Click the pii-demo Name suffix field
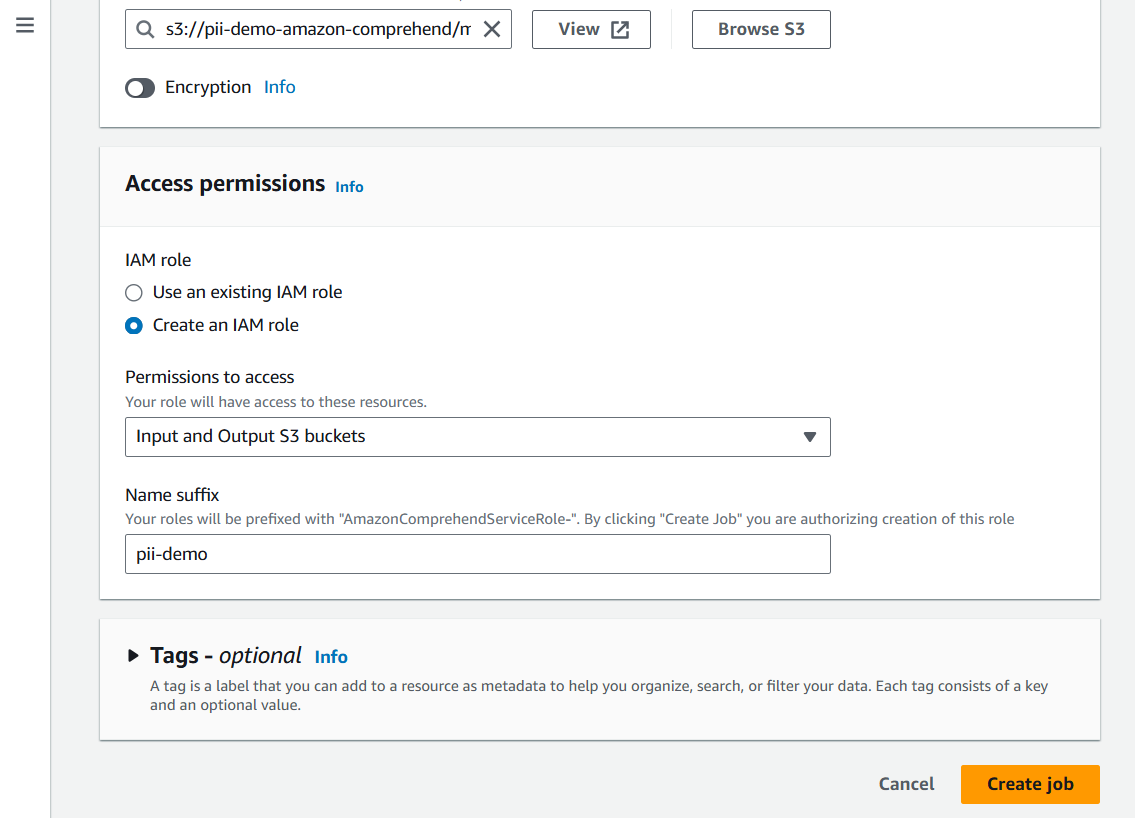1135x818 pixels. 477,554
